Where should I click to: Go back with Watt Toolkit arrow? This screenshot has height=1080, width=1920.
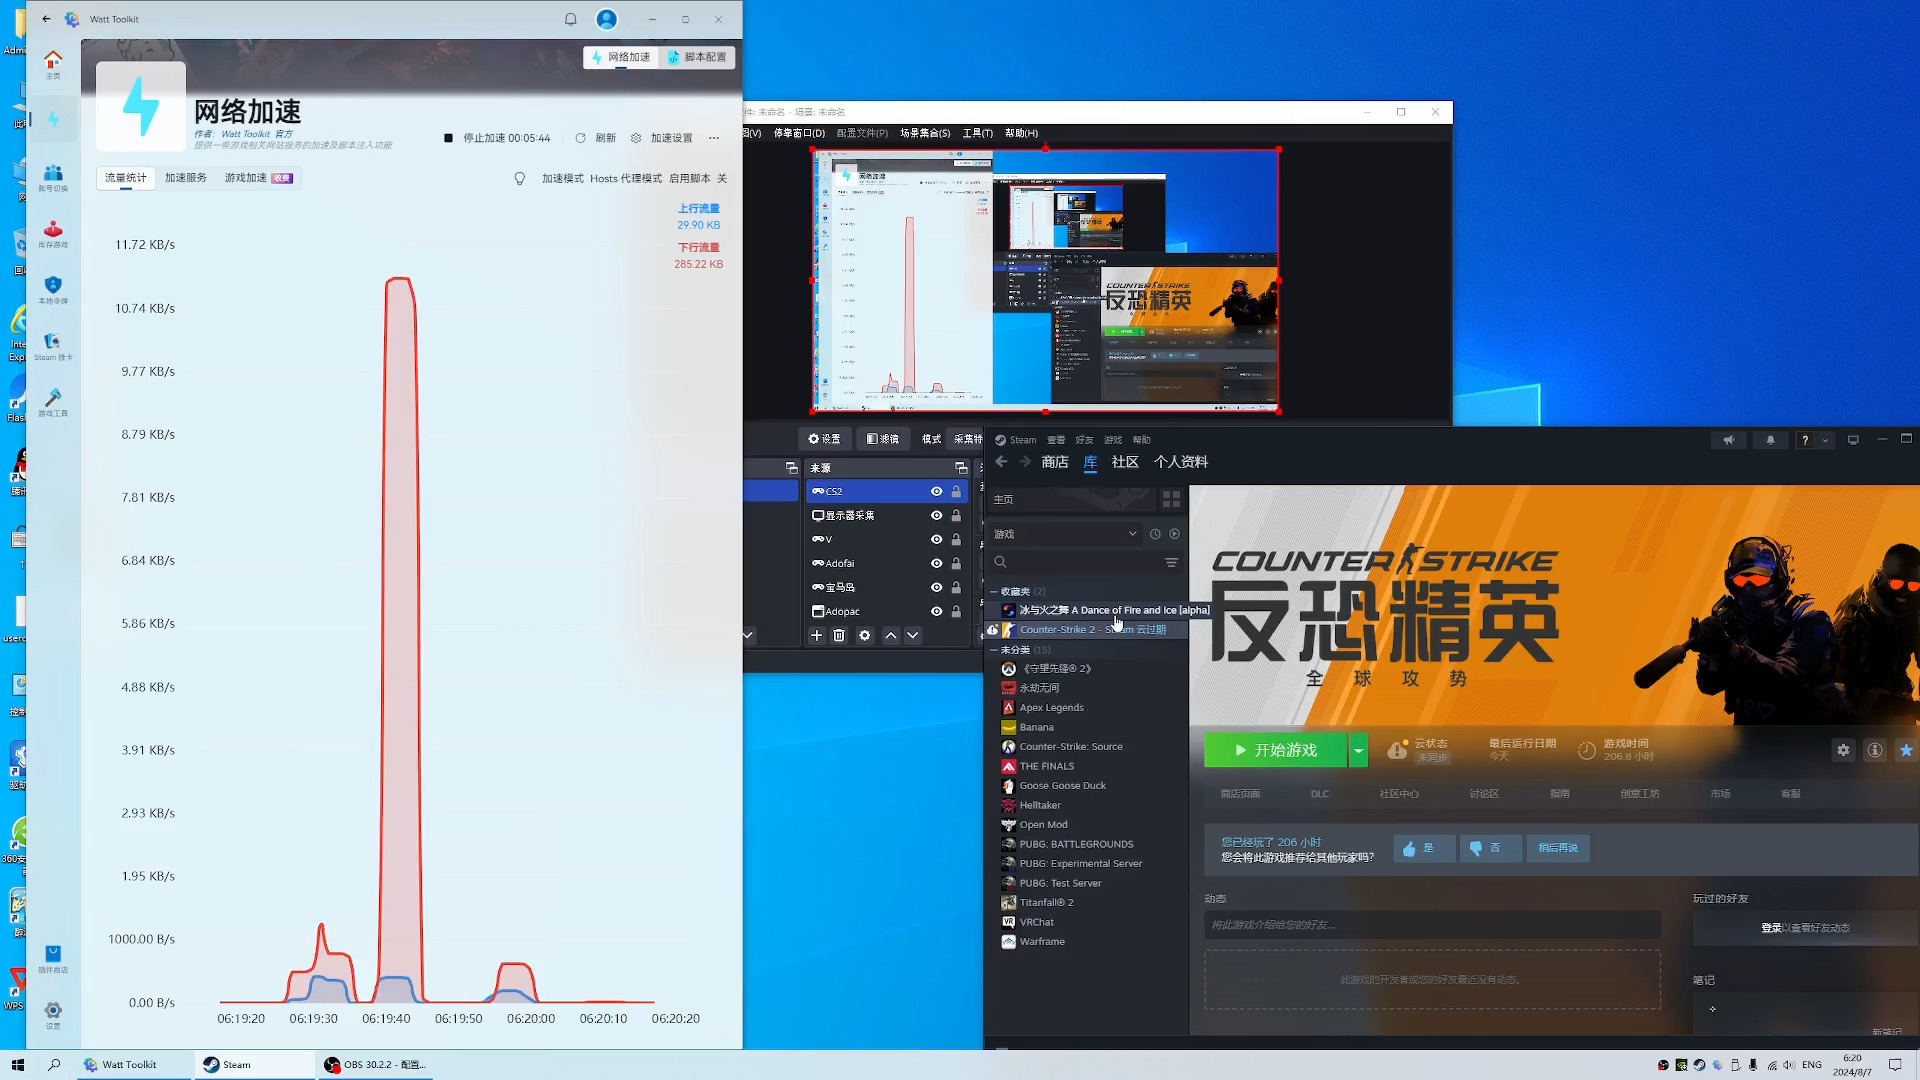[46, 19]
